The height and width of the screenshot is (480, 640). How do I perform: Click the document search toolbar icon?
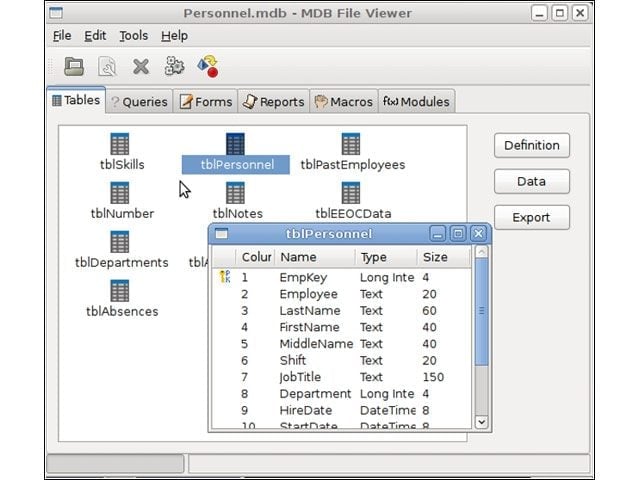pyautogui.click(x=107, y=67)
